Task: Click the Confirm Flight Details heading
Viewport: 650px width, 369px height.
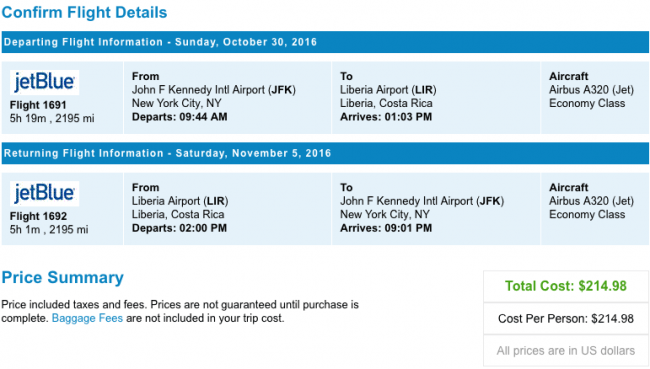Action: coord(84,12)
